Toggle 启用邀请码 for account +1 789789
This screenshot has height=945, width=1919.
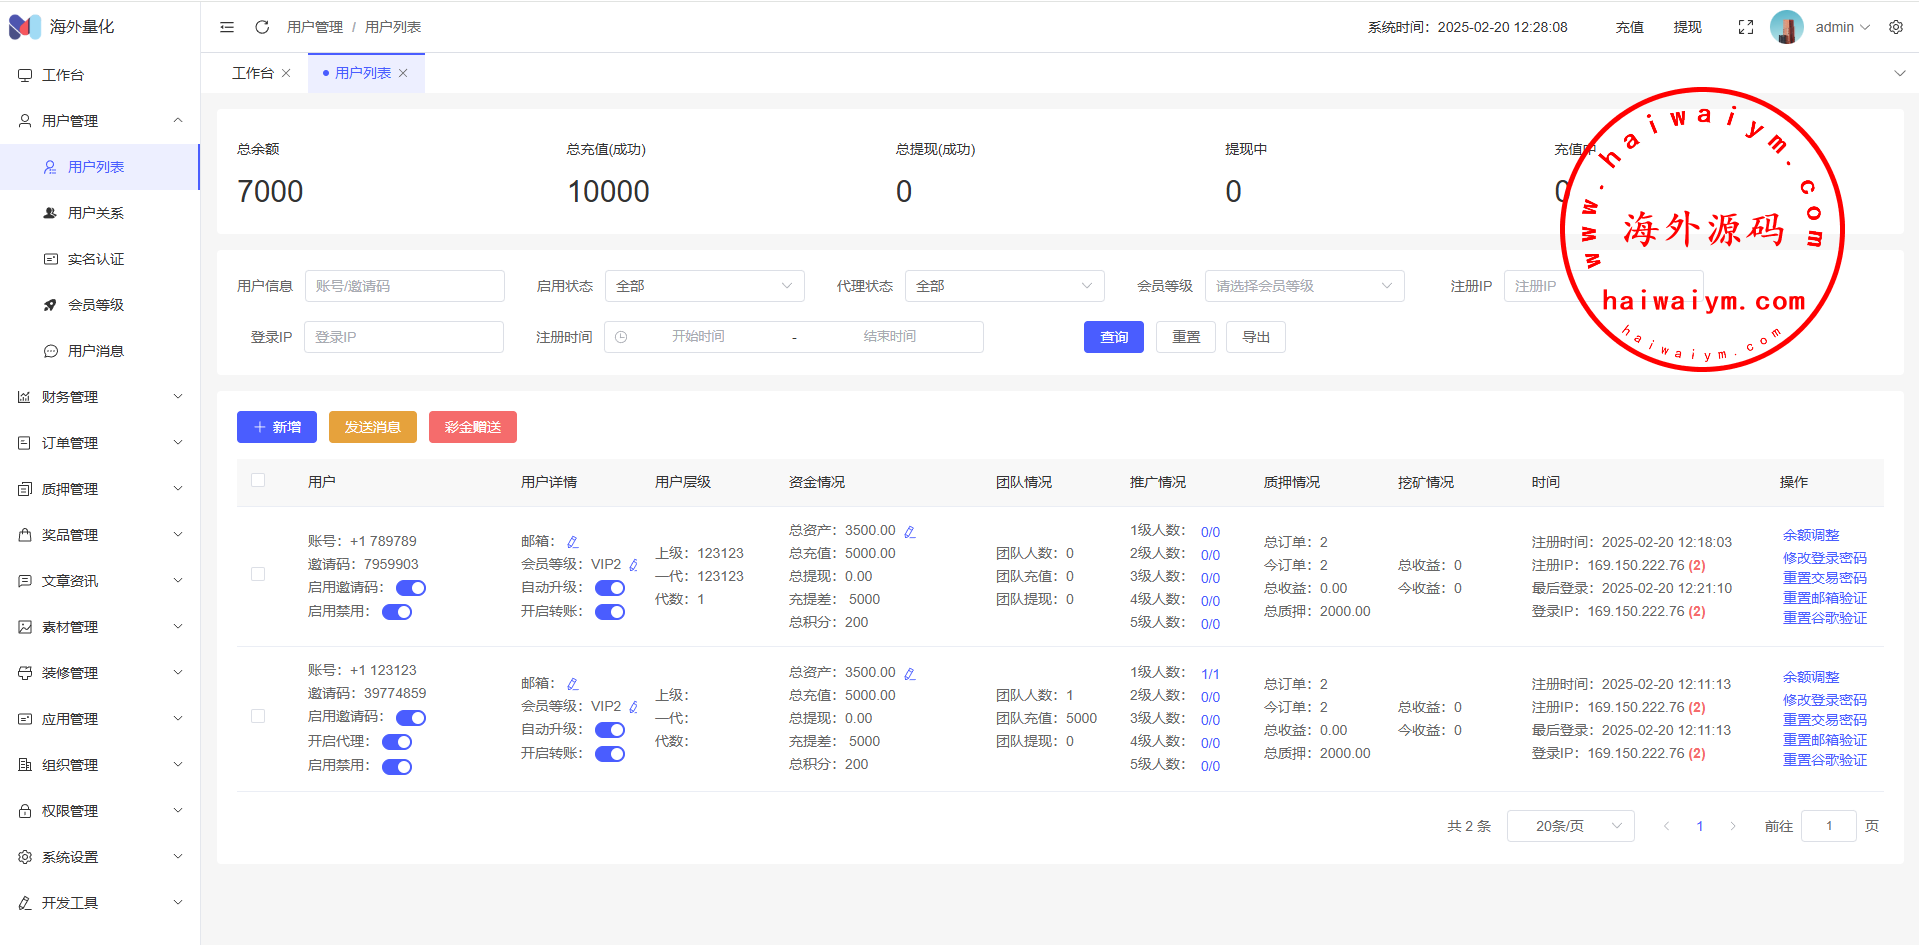(410, 588)
